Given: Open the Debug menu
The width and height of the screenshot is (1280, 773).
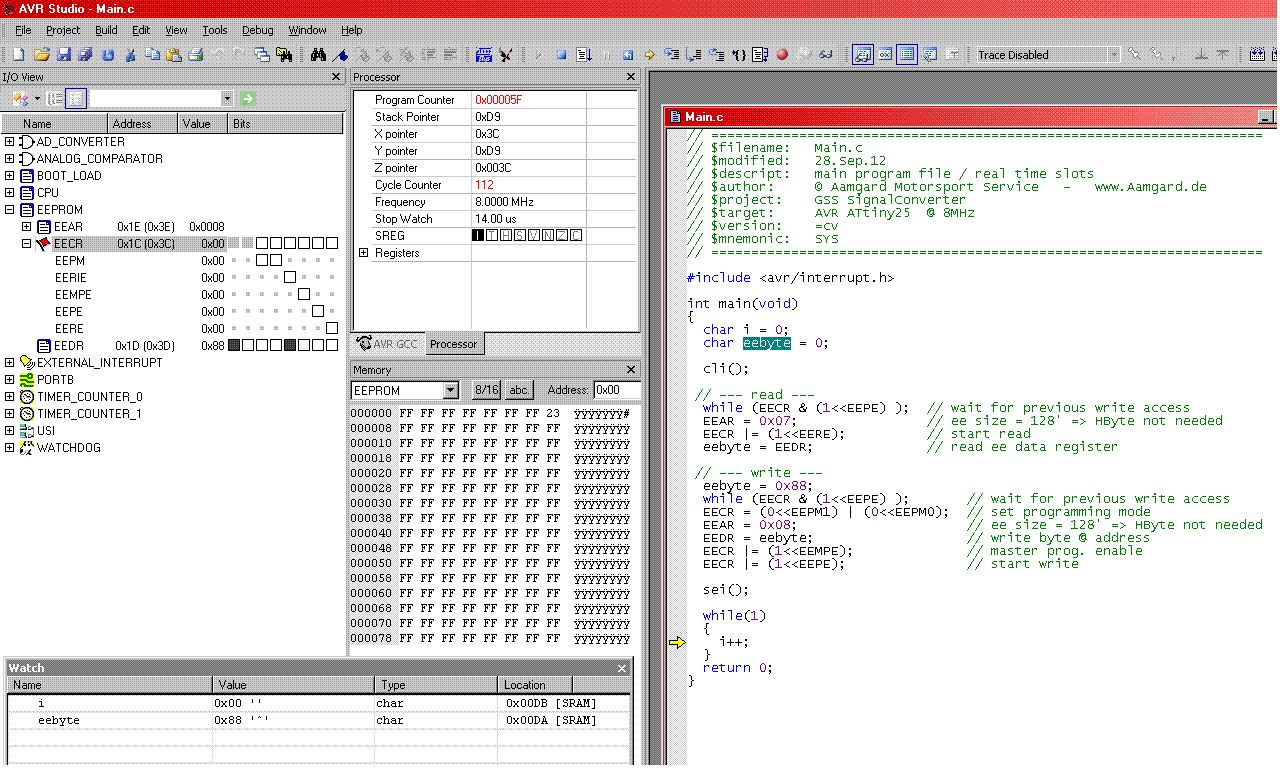Looking at the screenshot, I should pyautogui.click(x=257, y=30).
